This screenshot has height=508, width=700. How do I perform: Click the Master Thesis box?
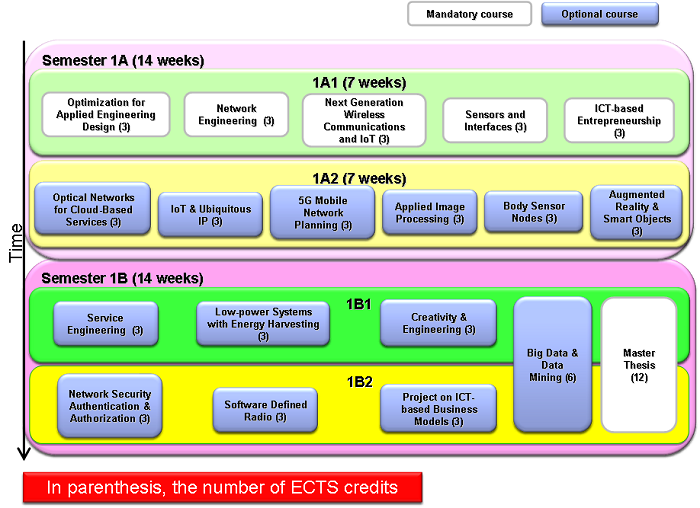point(638,364)
